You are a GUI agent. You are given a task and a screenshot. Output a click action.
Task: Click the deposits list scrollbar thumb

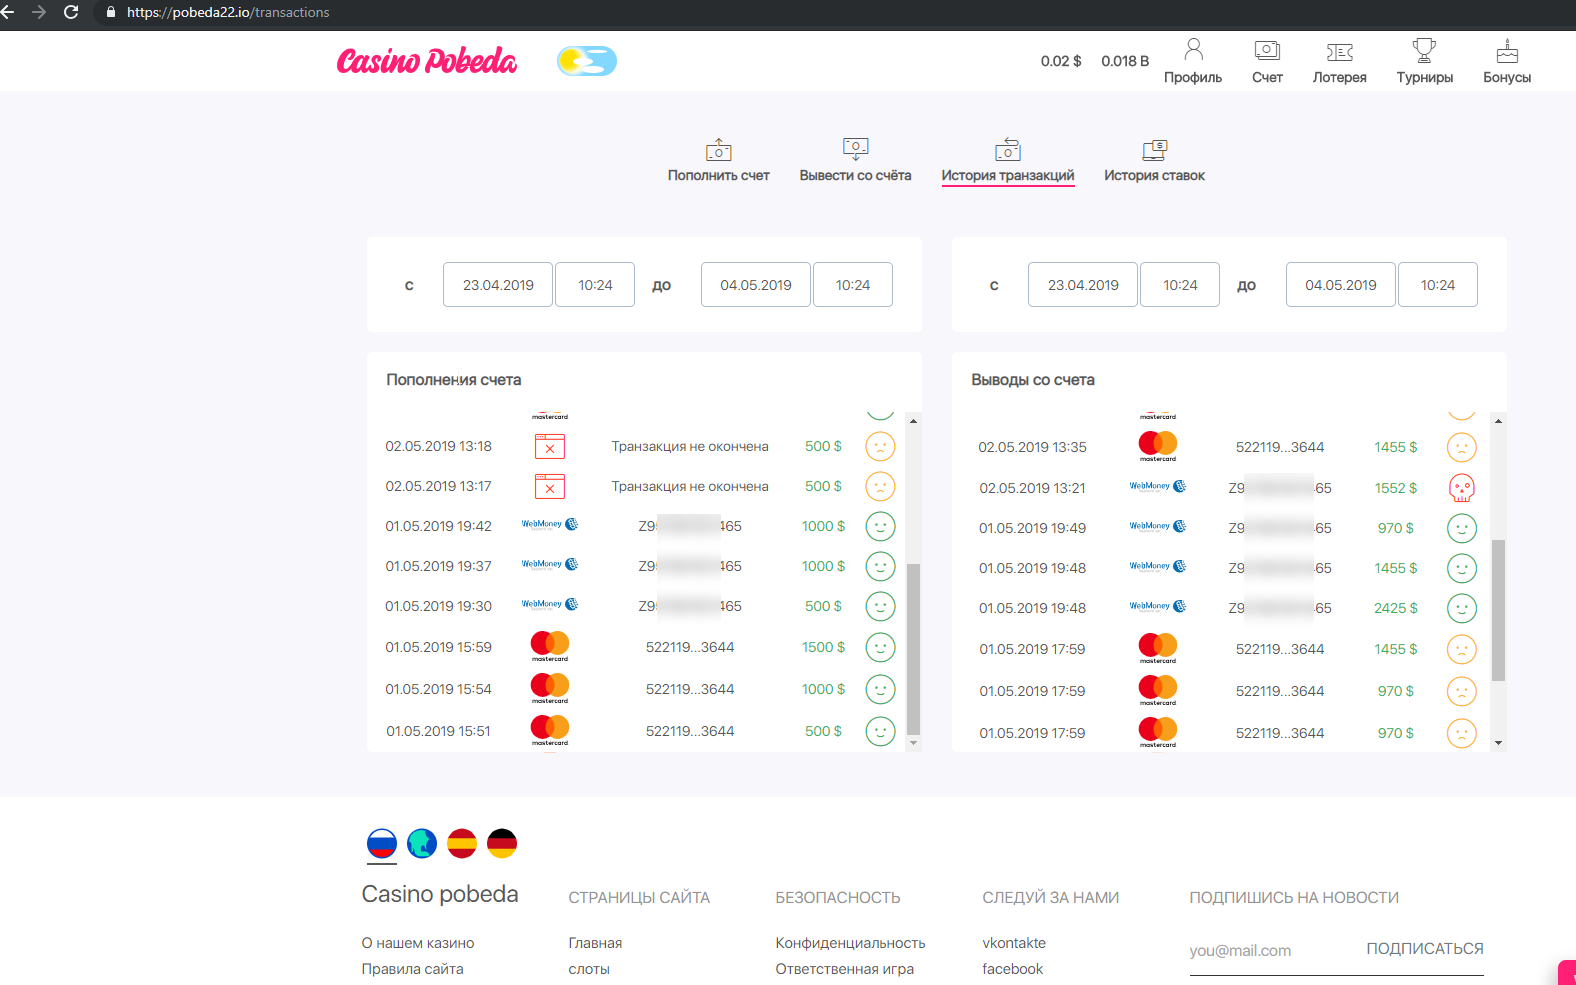click(913, 650)
